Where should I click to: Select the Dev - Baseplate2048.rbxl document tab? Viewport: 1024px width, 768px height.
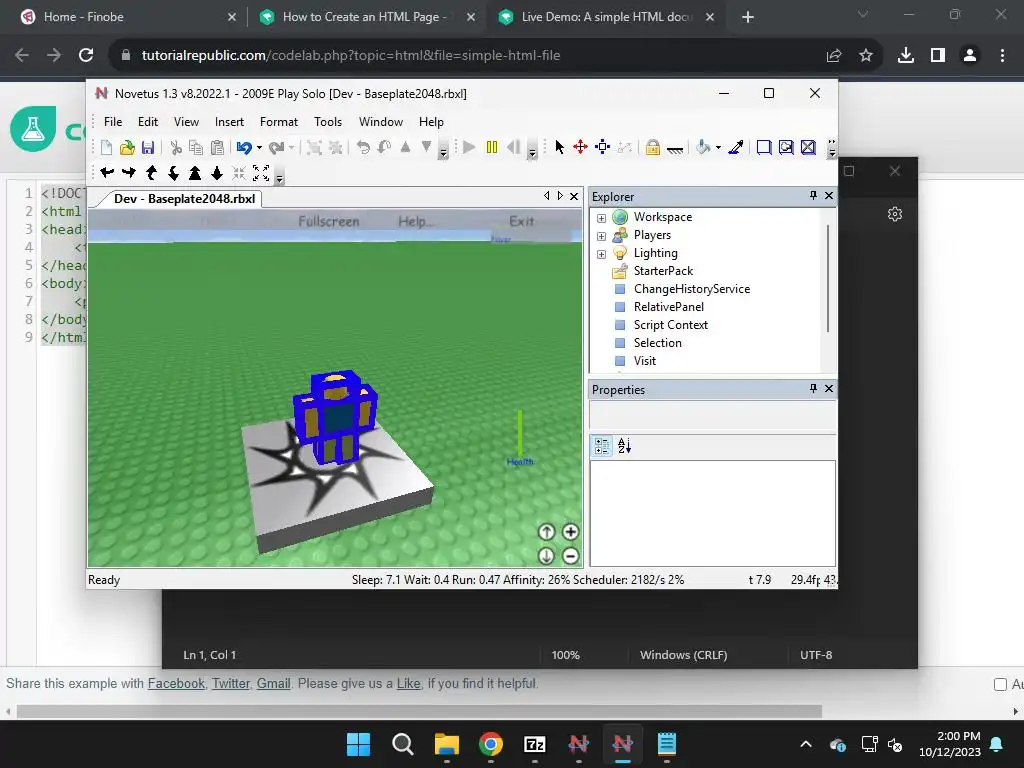[x=184, y=199]
